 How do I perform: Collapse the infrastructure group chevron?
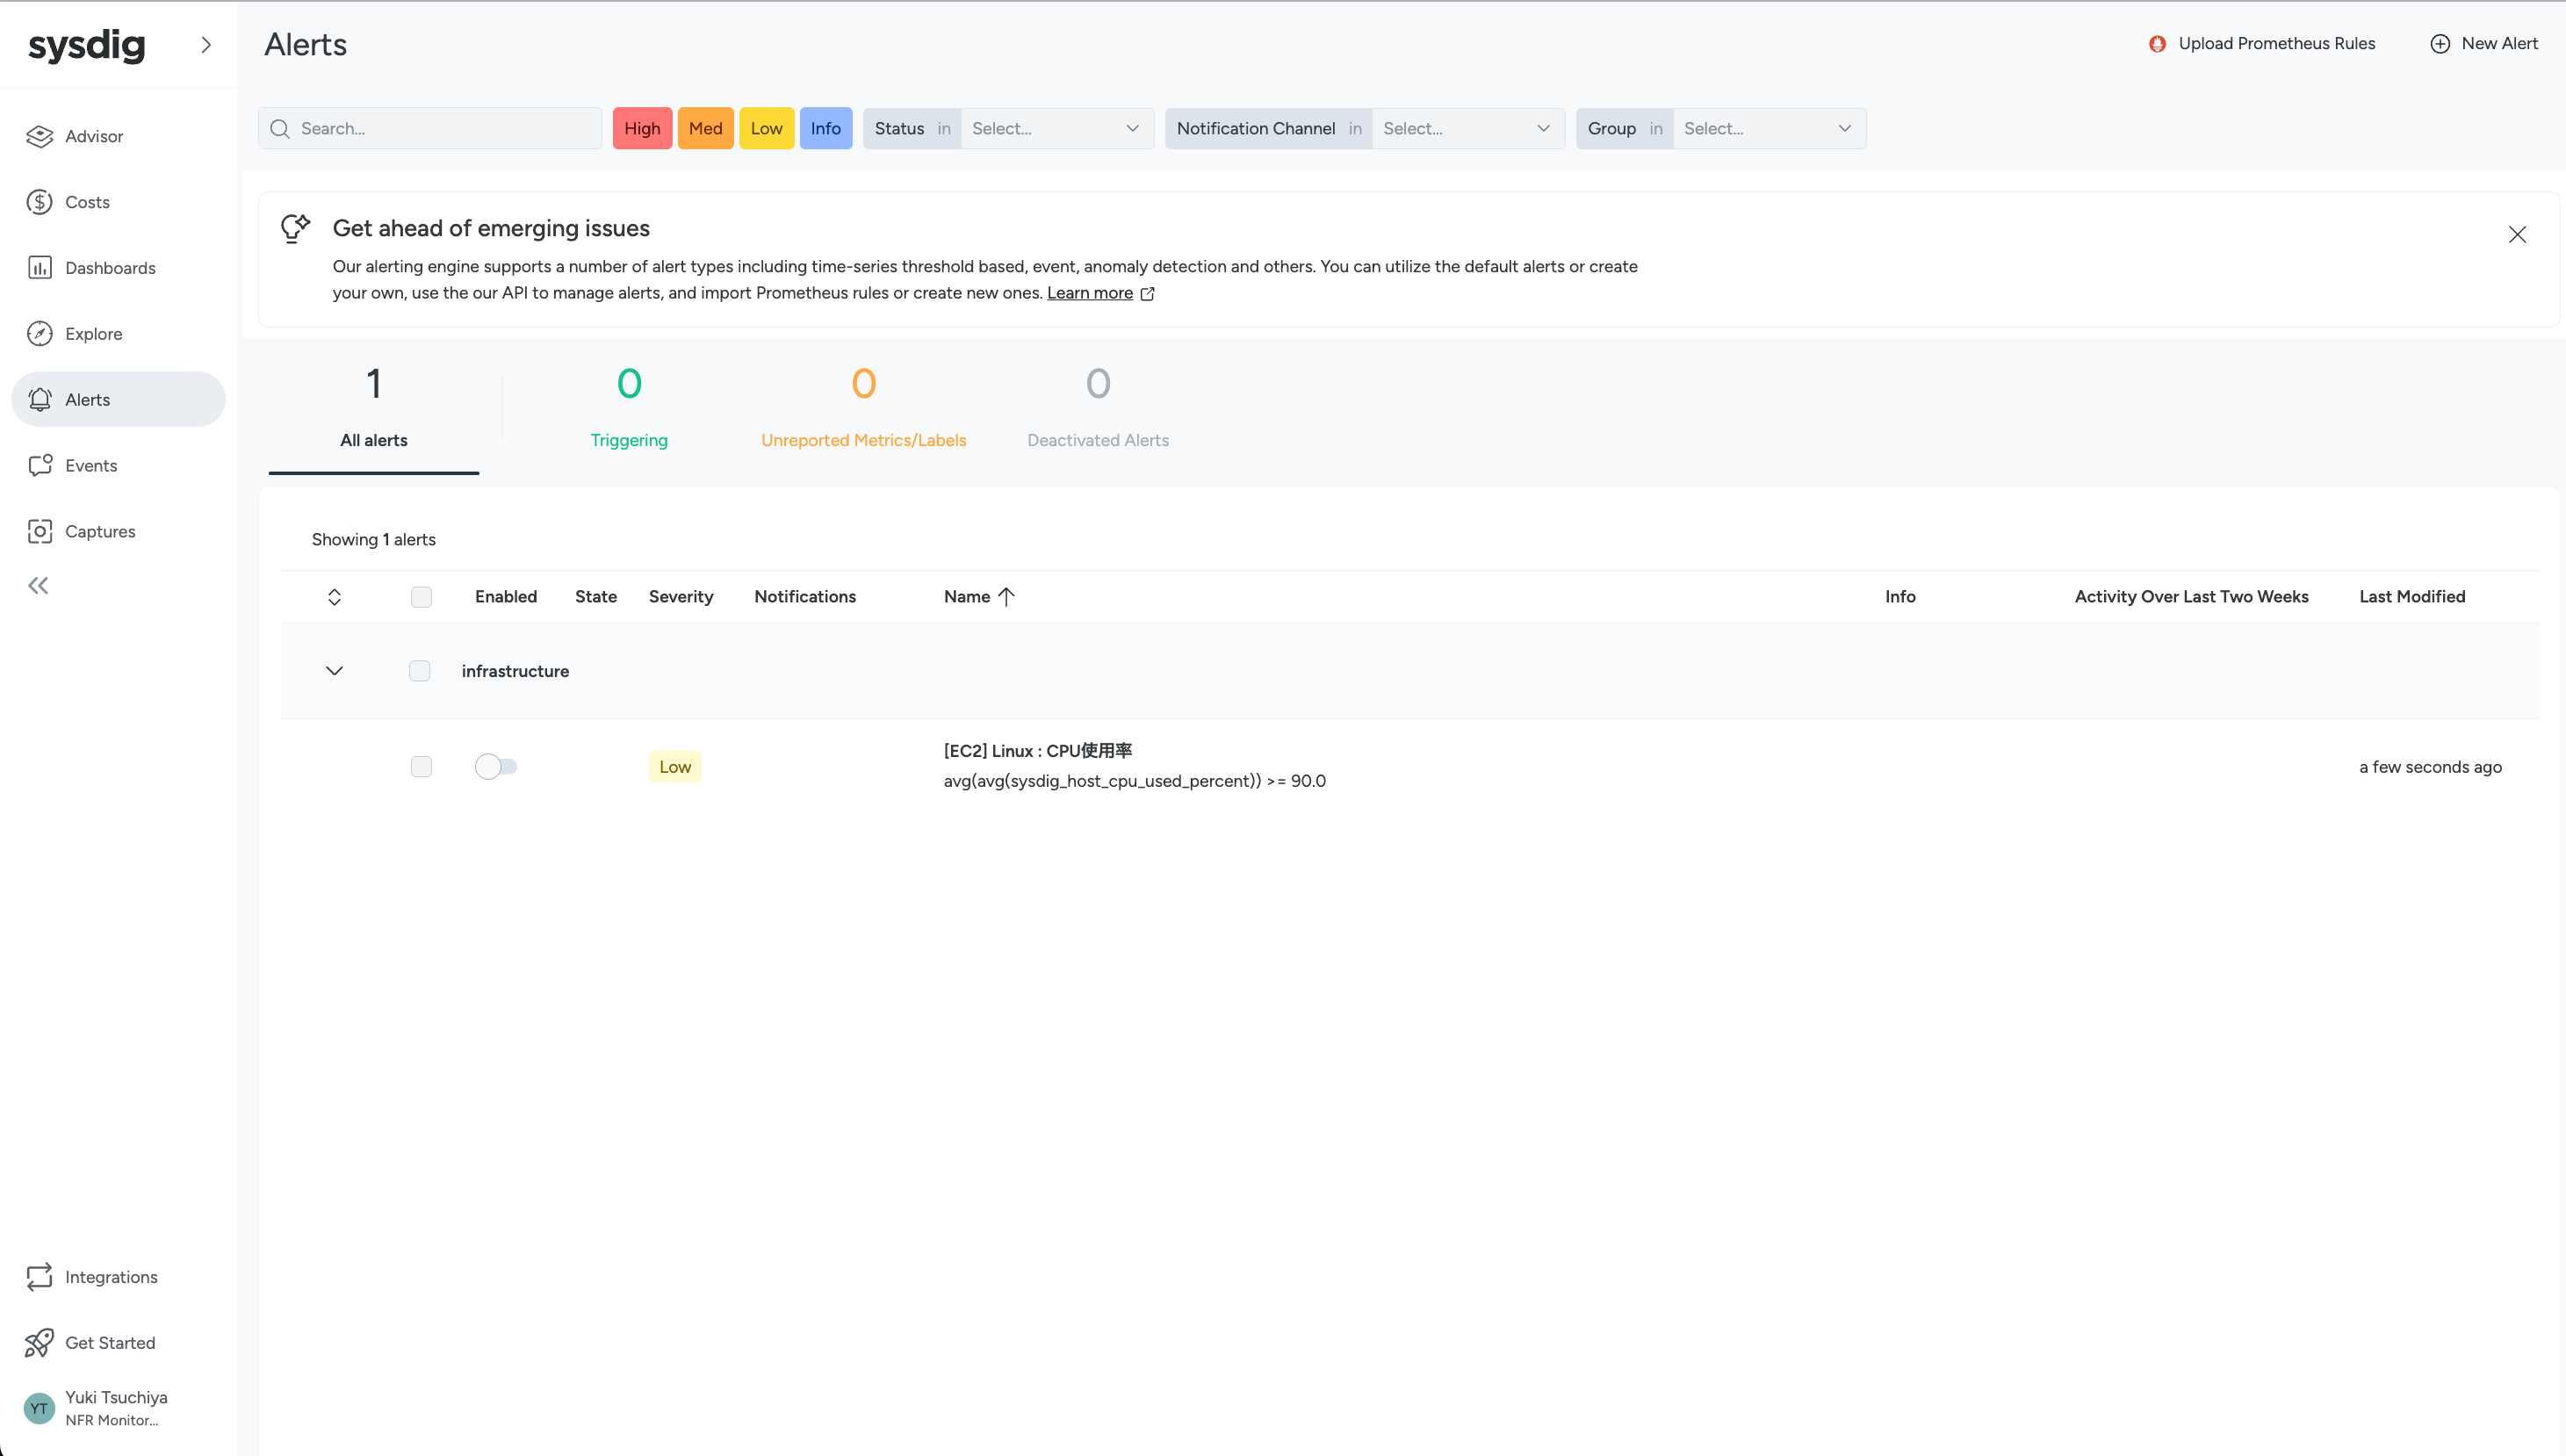click(x=334, y=671)
